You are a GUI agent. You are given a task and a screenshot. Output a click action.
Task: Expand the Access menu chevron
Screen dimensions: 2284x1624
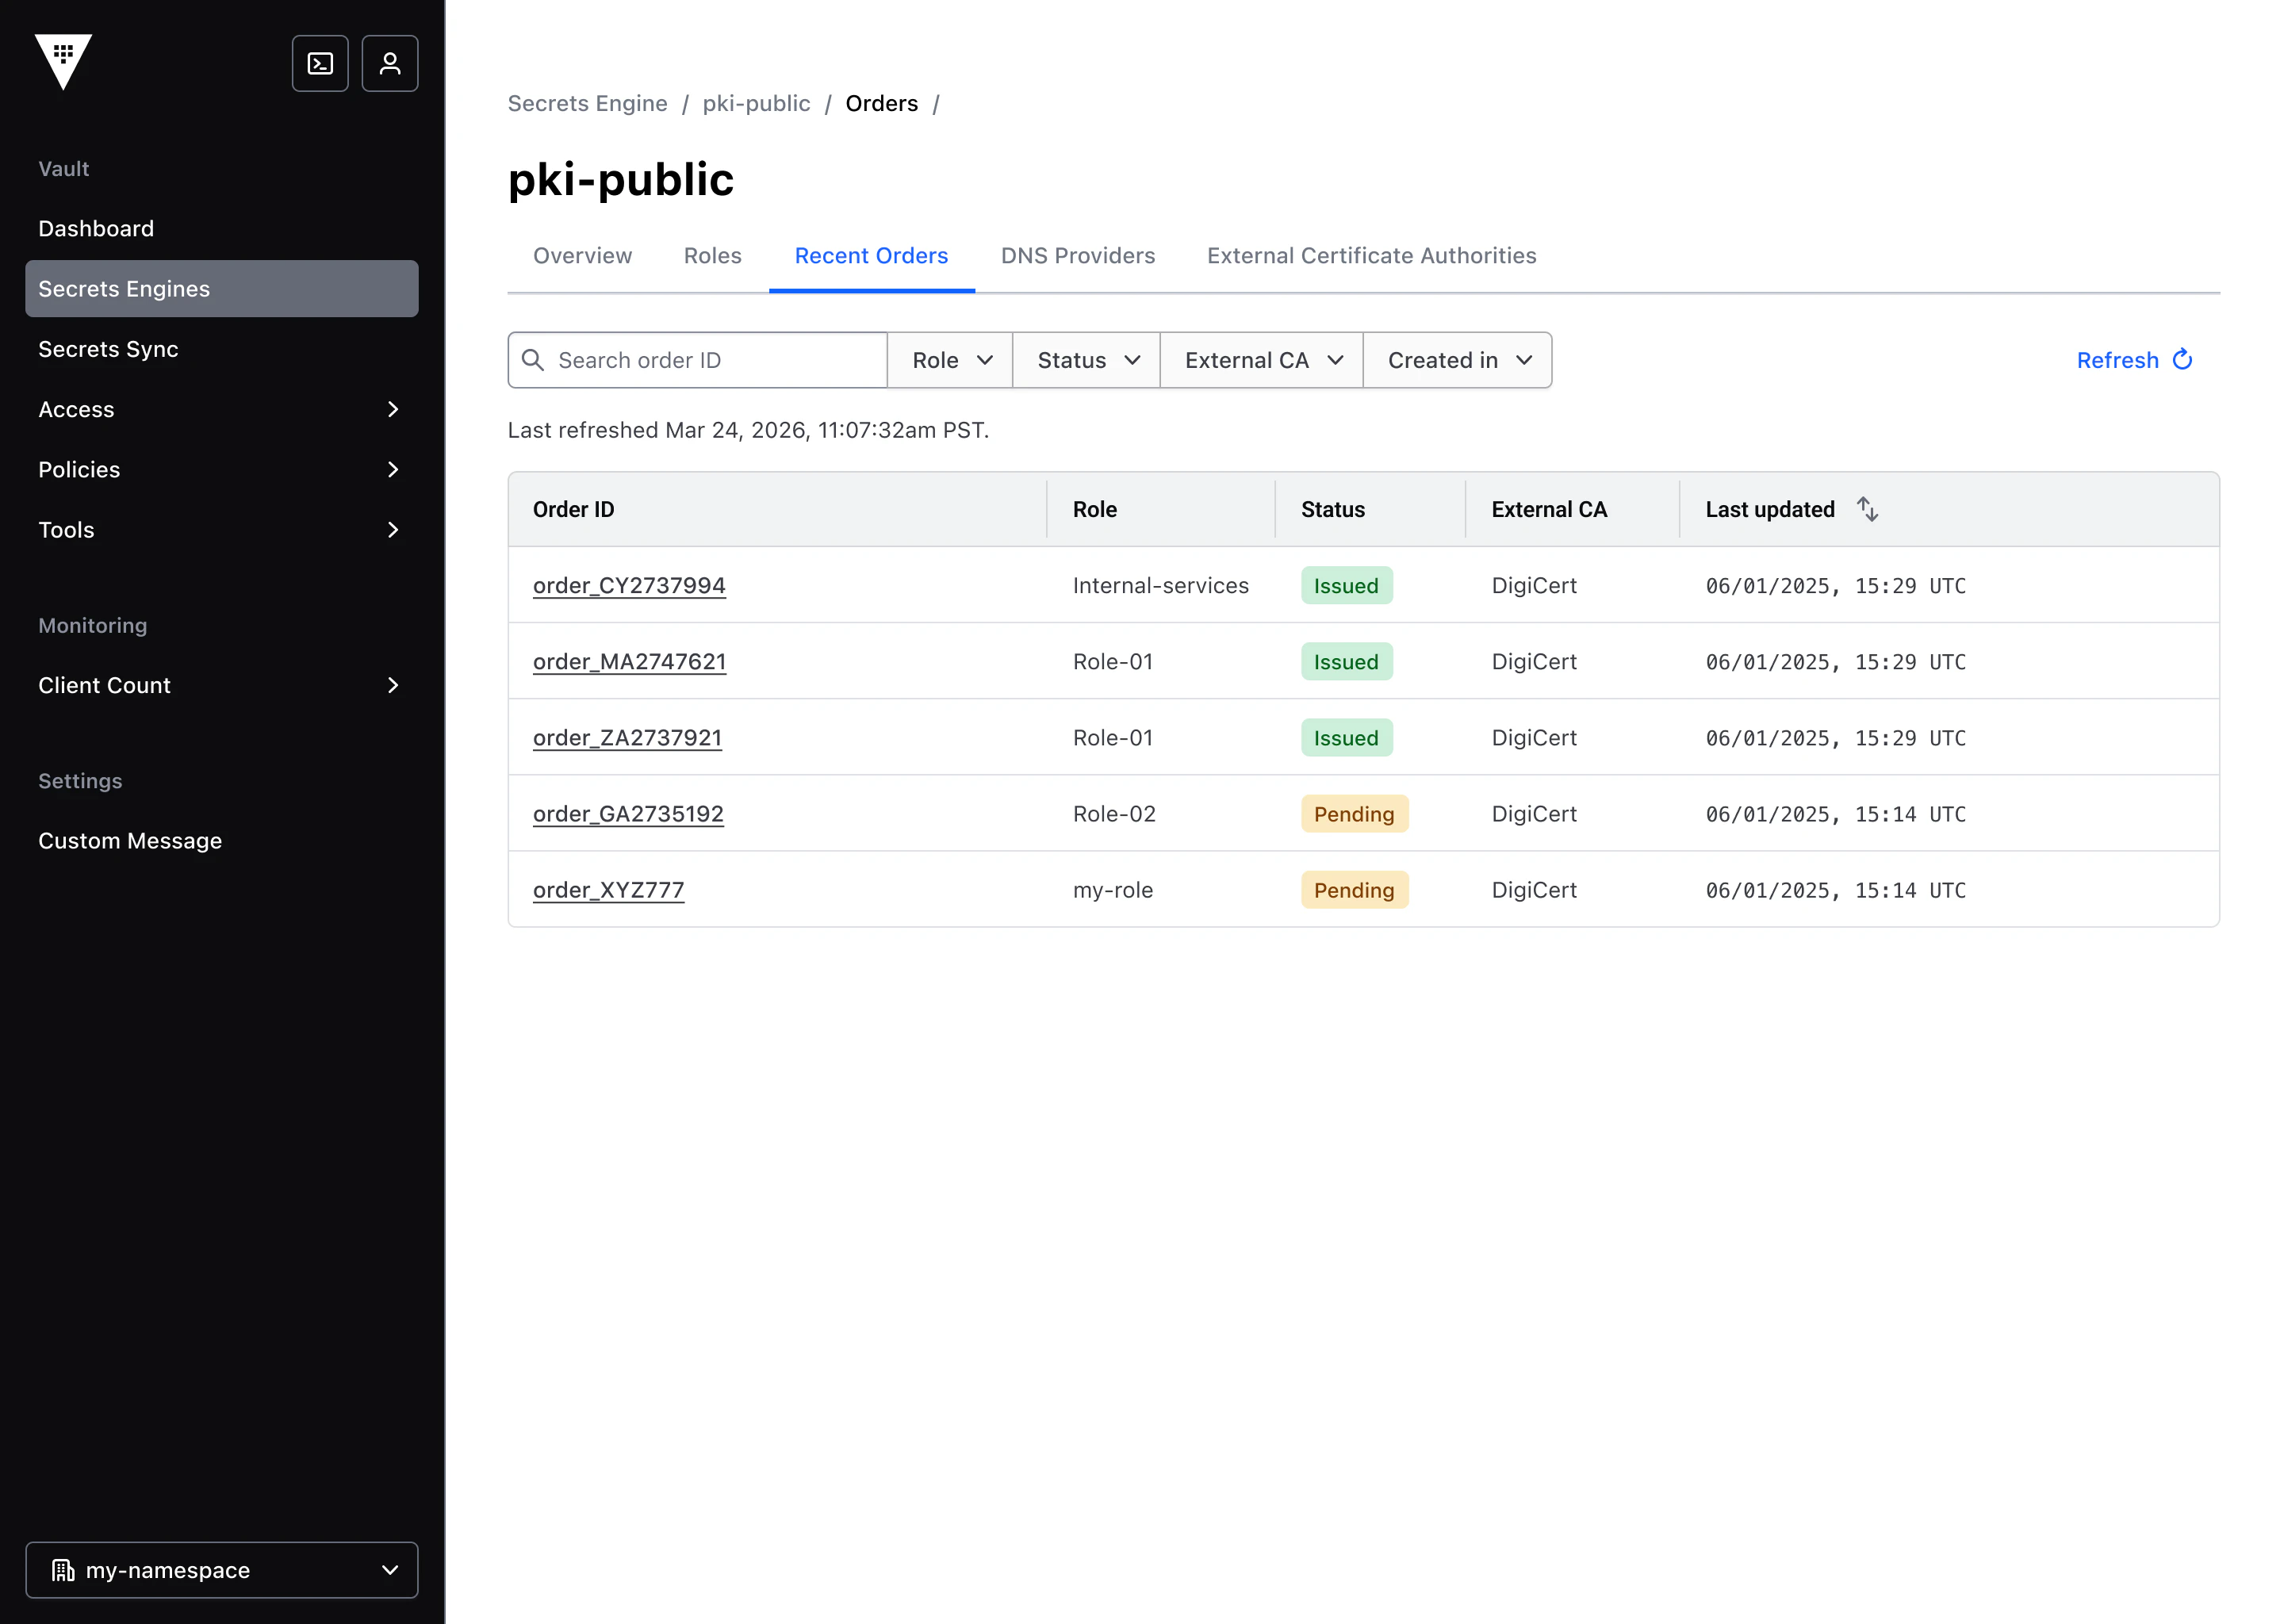393,409
